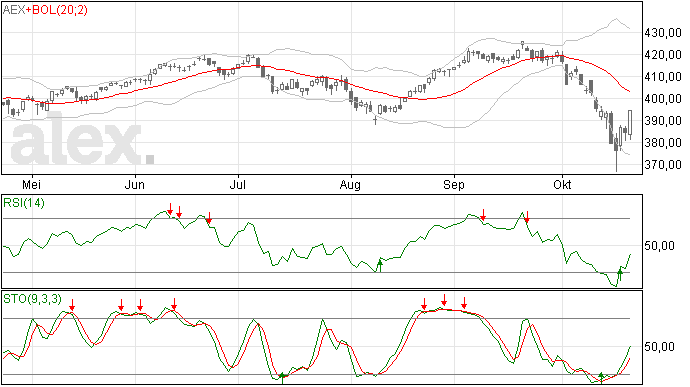Click the 370,00 price axis label
Screen dimensions: 690x387
point(663,165)
